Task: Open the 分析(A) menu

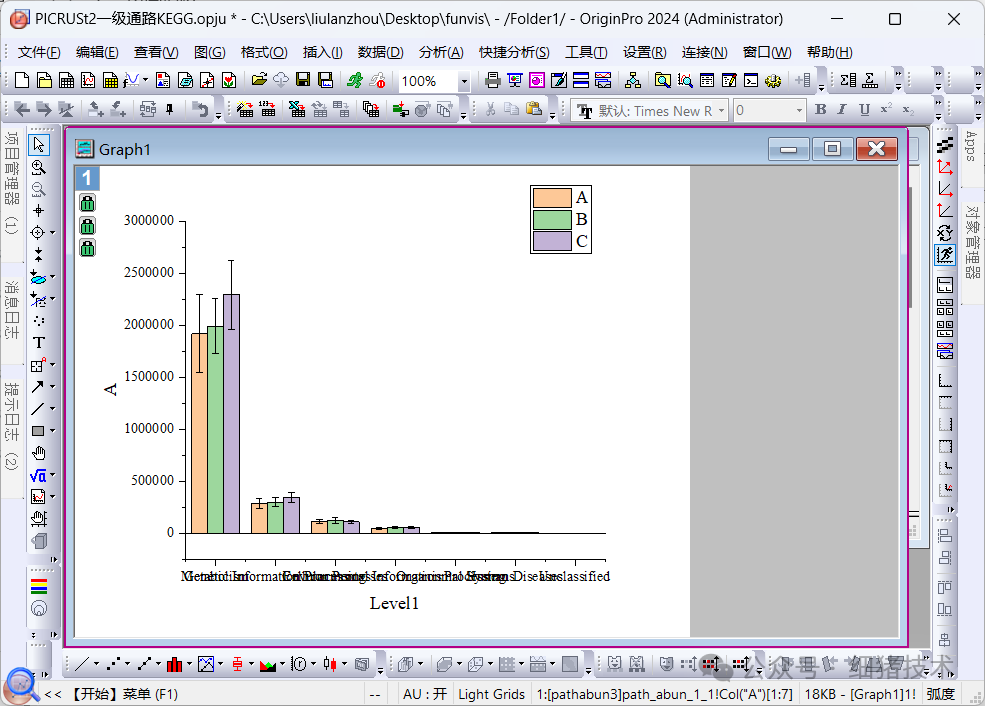Action: tap(440, 52)
